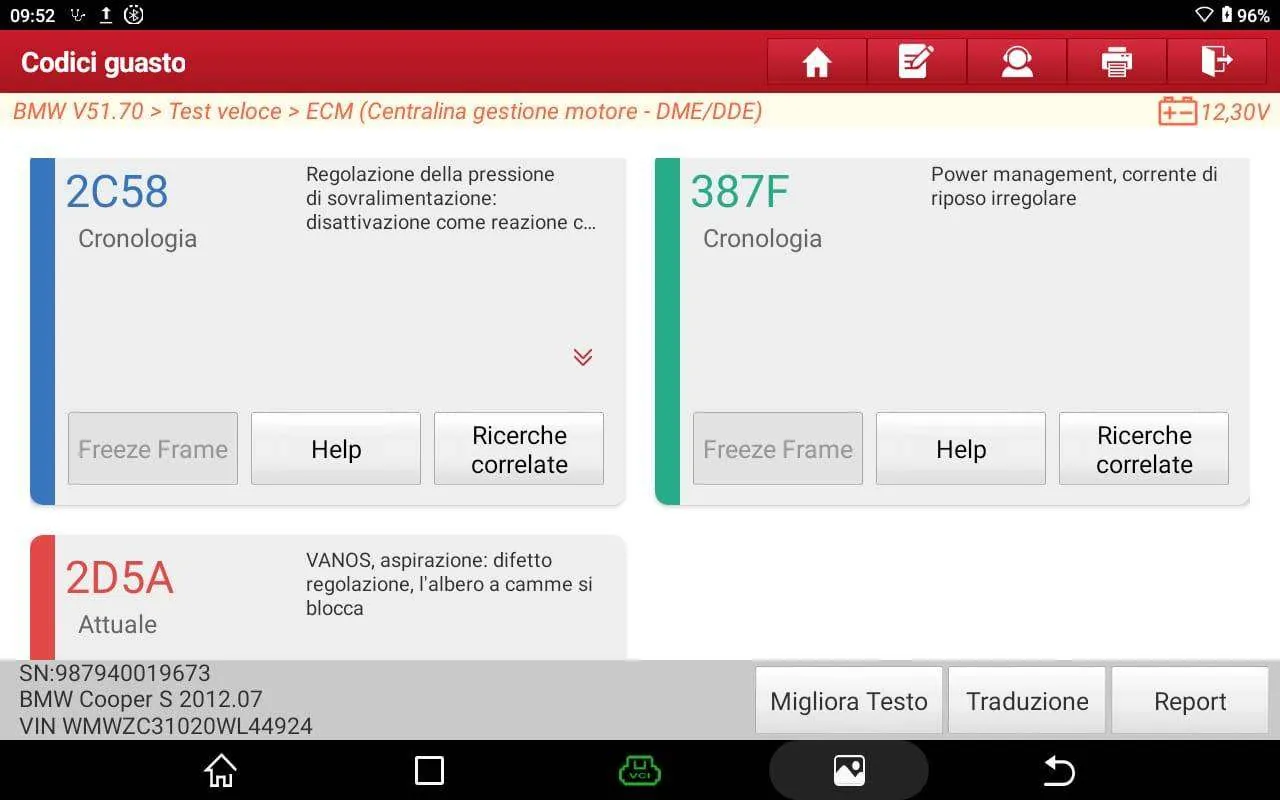Screen dimensions: 1280x800
Task: Open the remote support technician icon
Action: (1017, 62)
